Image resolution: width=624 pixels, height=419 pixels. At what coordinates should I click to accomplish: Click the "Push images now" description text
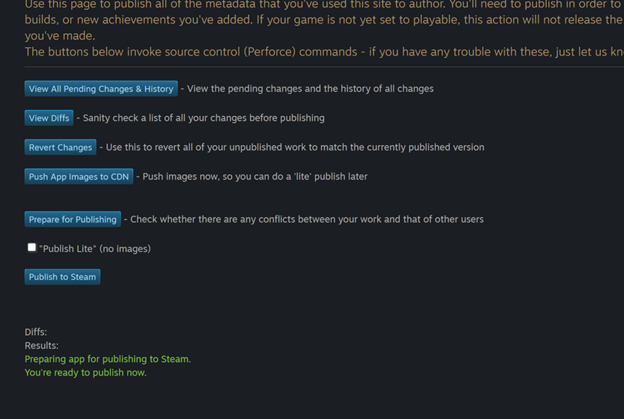click(255, 177)
